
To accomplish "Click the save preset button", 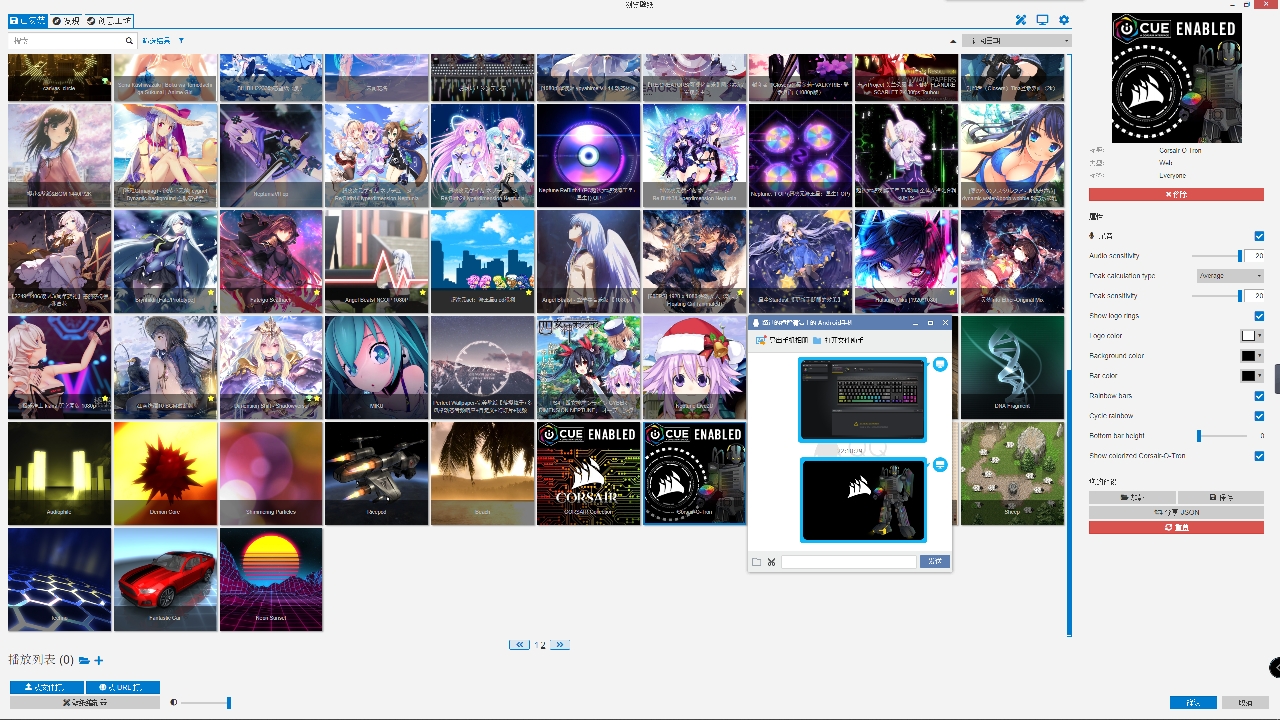I will point(1221,497).
